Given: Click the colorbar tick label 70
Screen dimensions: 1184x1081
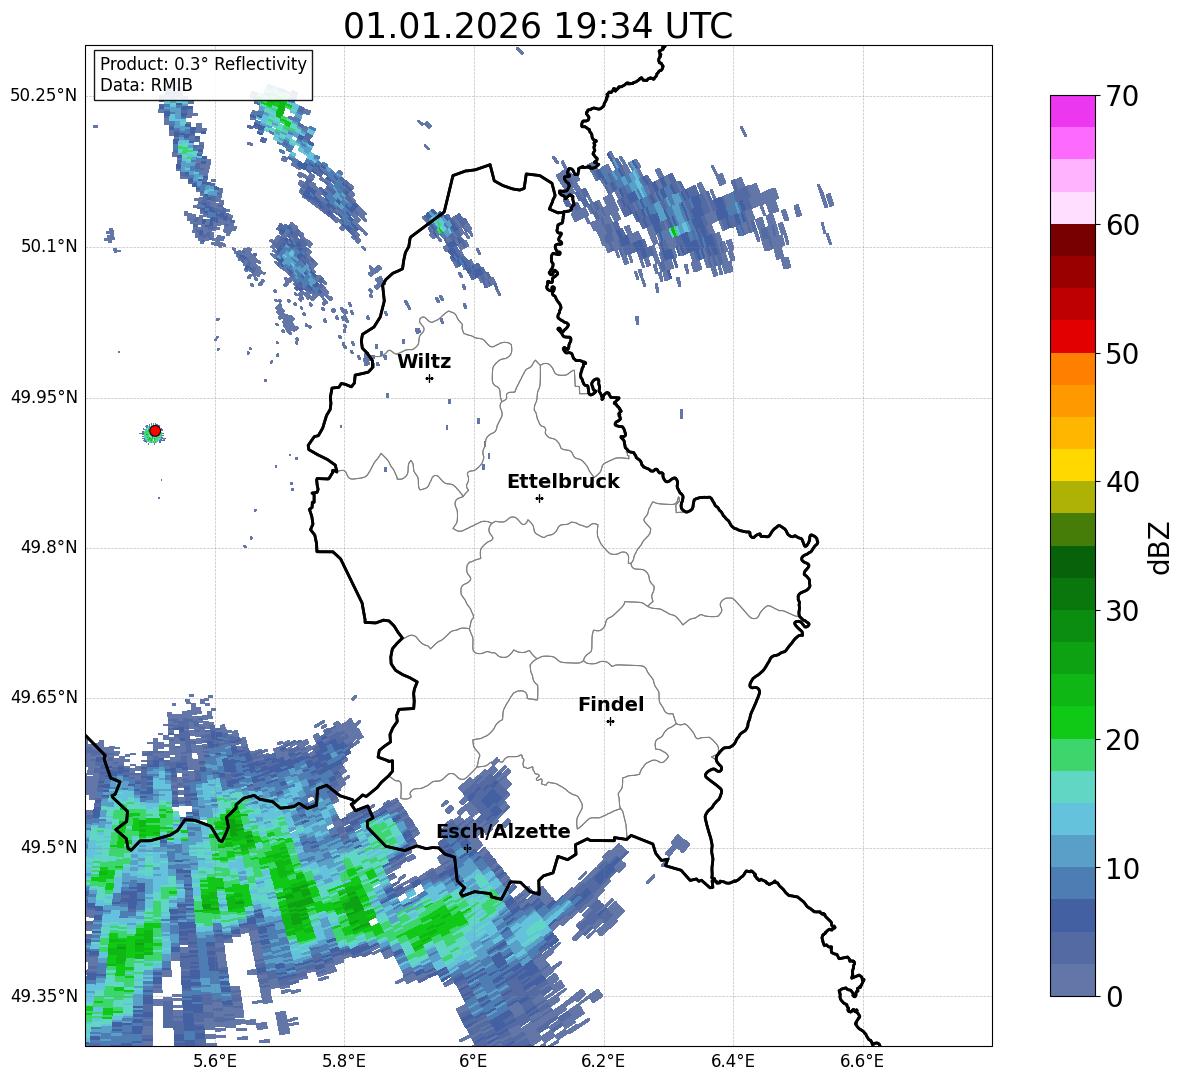Looking at the screenshot, I should (1122, 97).
